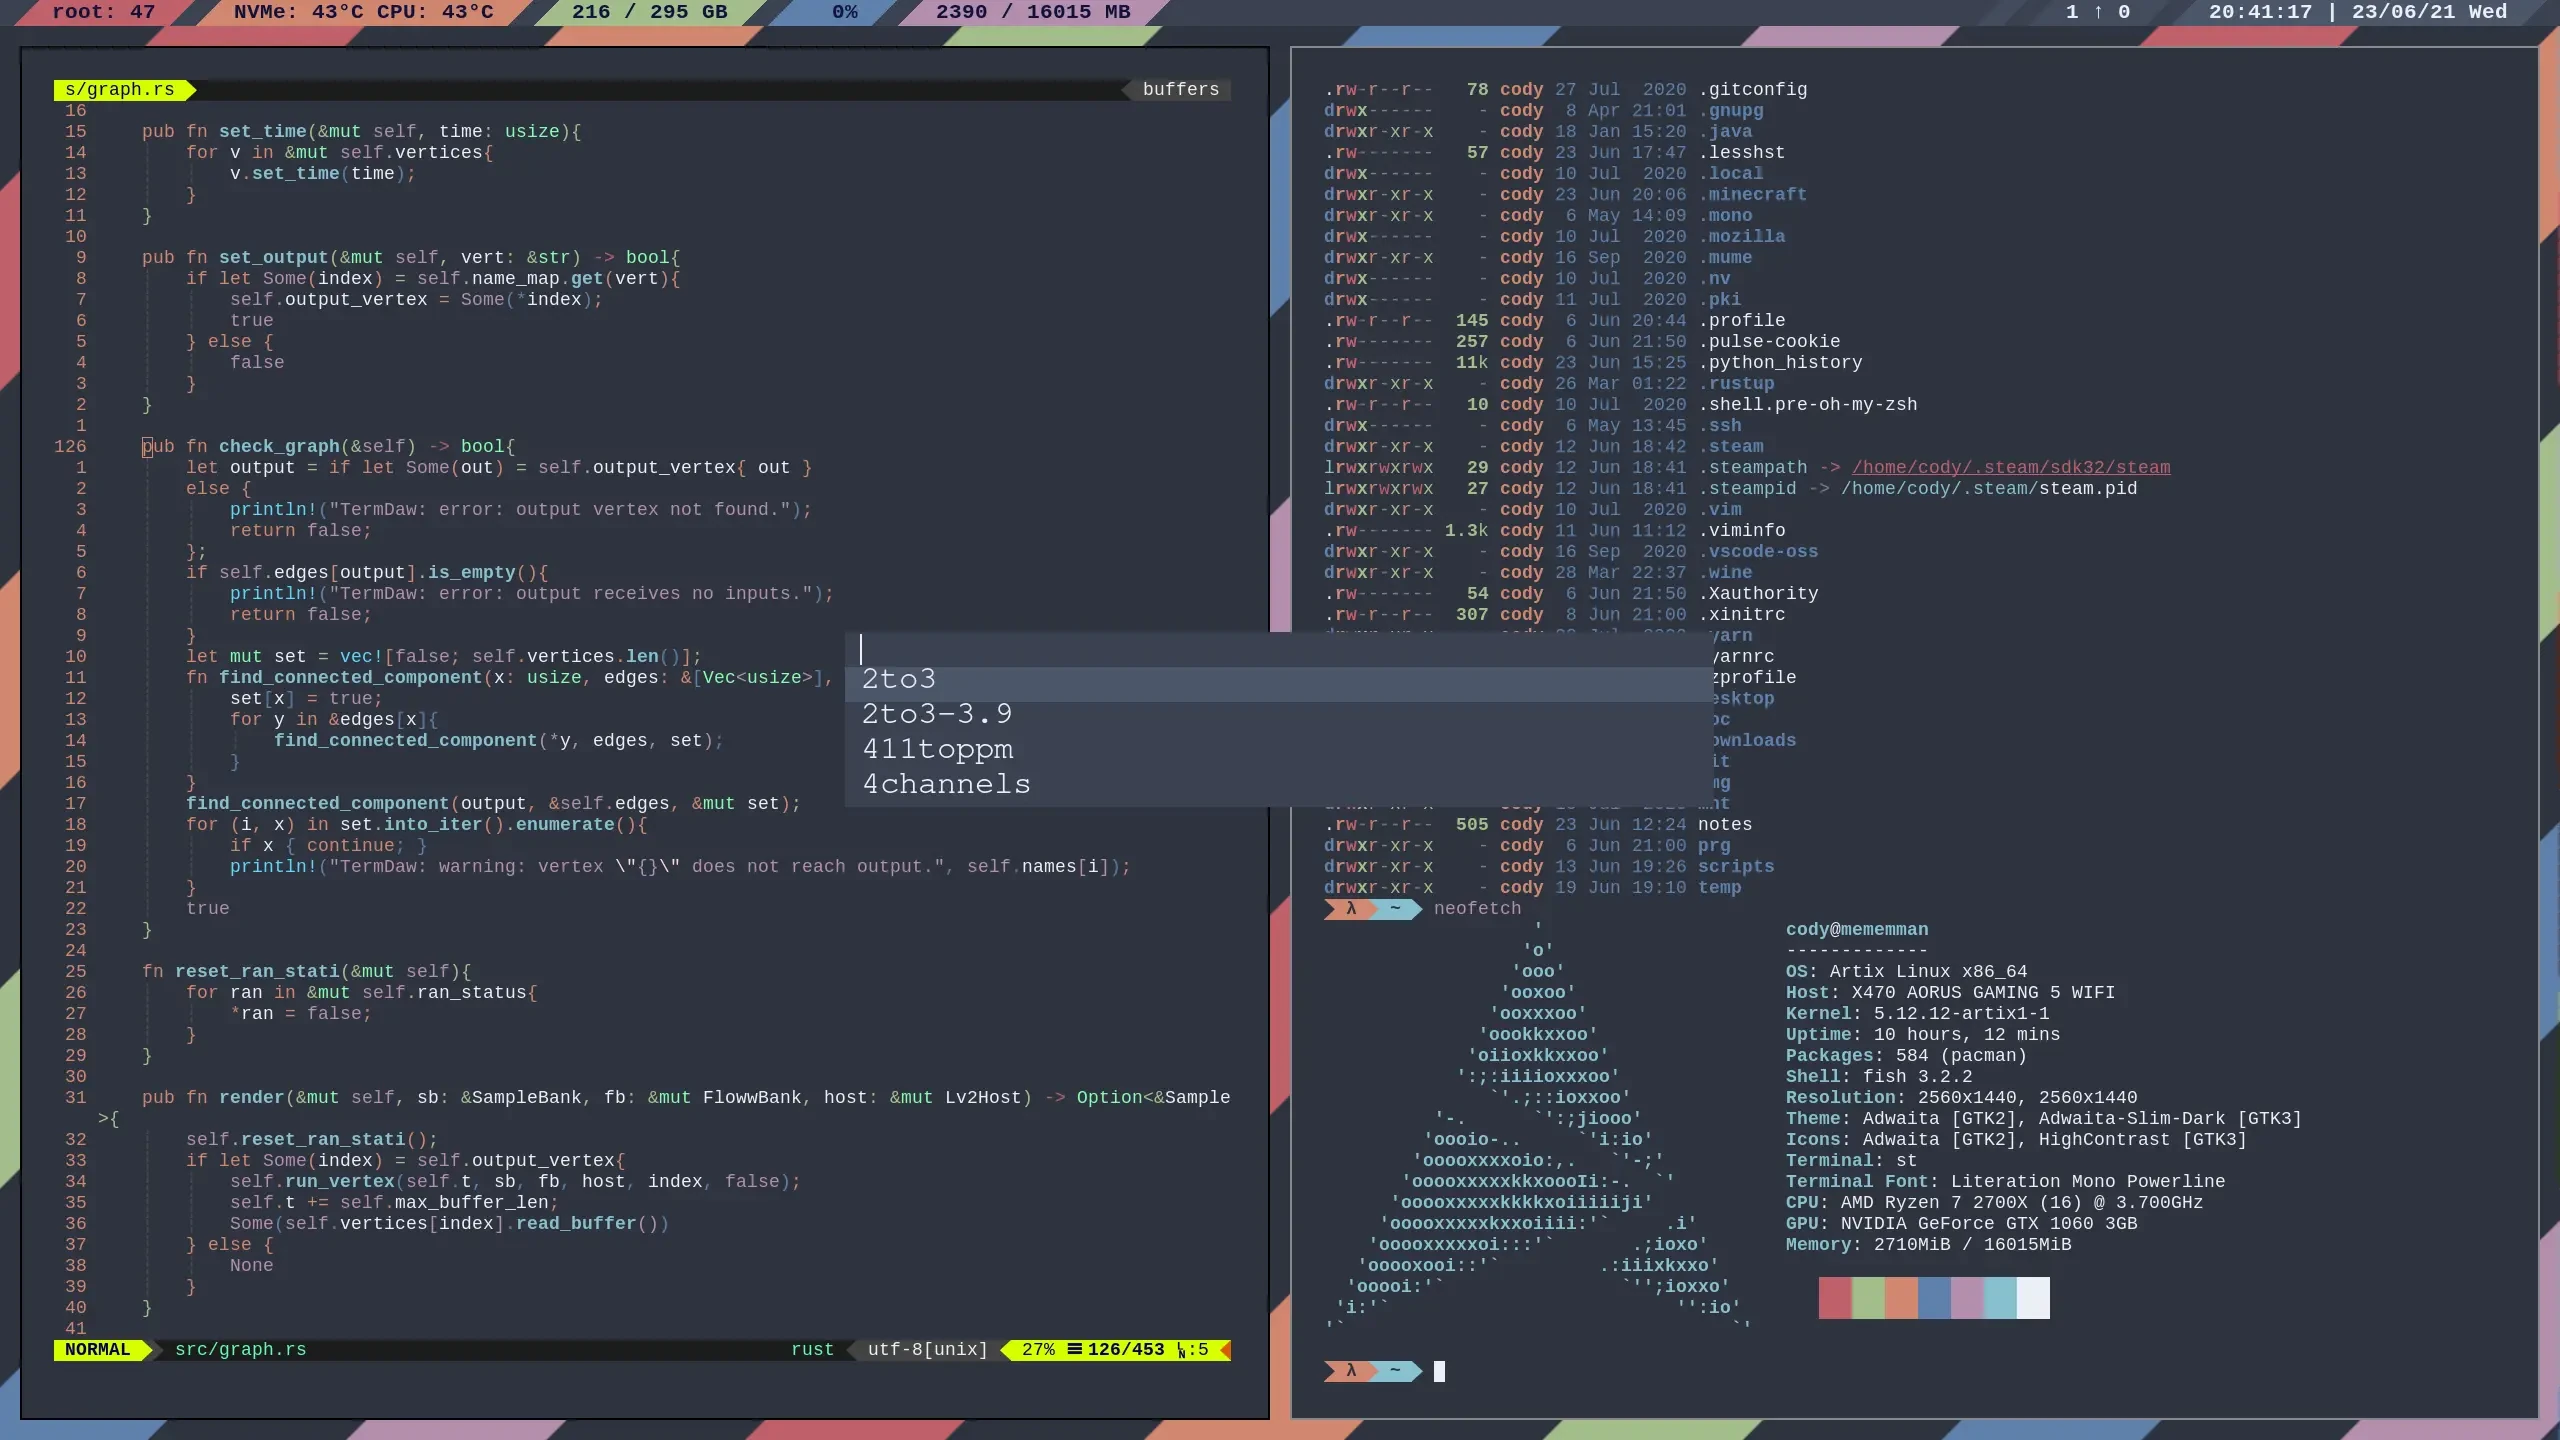
Task: Click the NORMAL mode indicator in statusline
Action: (x=97, y=1350)
